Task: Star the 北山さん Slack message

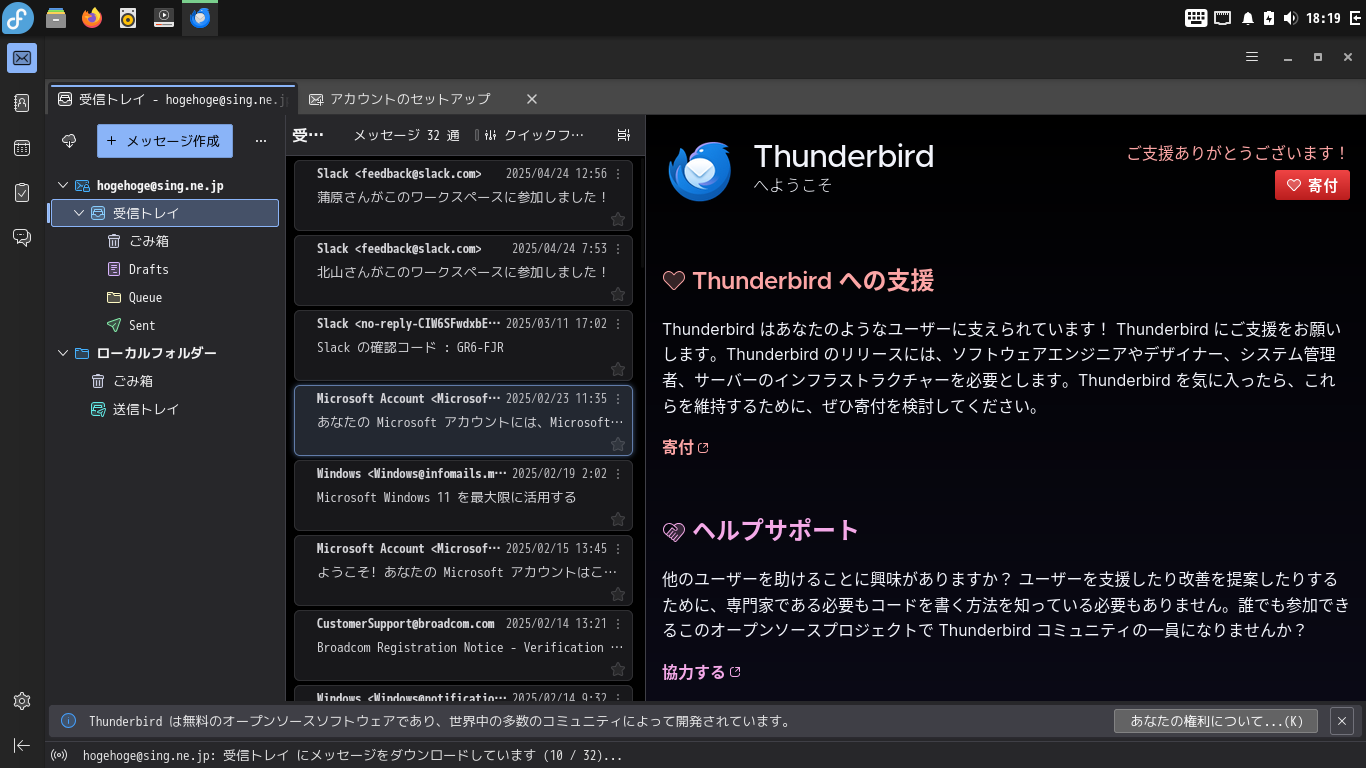Action: pyautogui.click(x=618, y=294)
